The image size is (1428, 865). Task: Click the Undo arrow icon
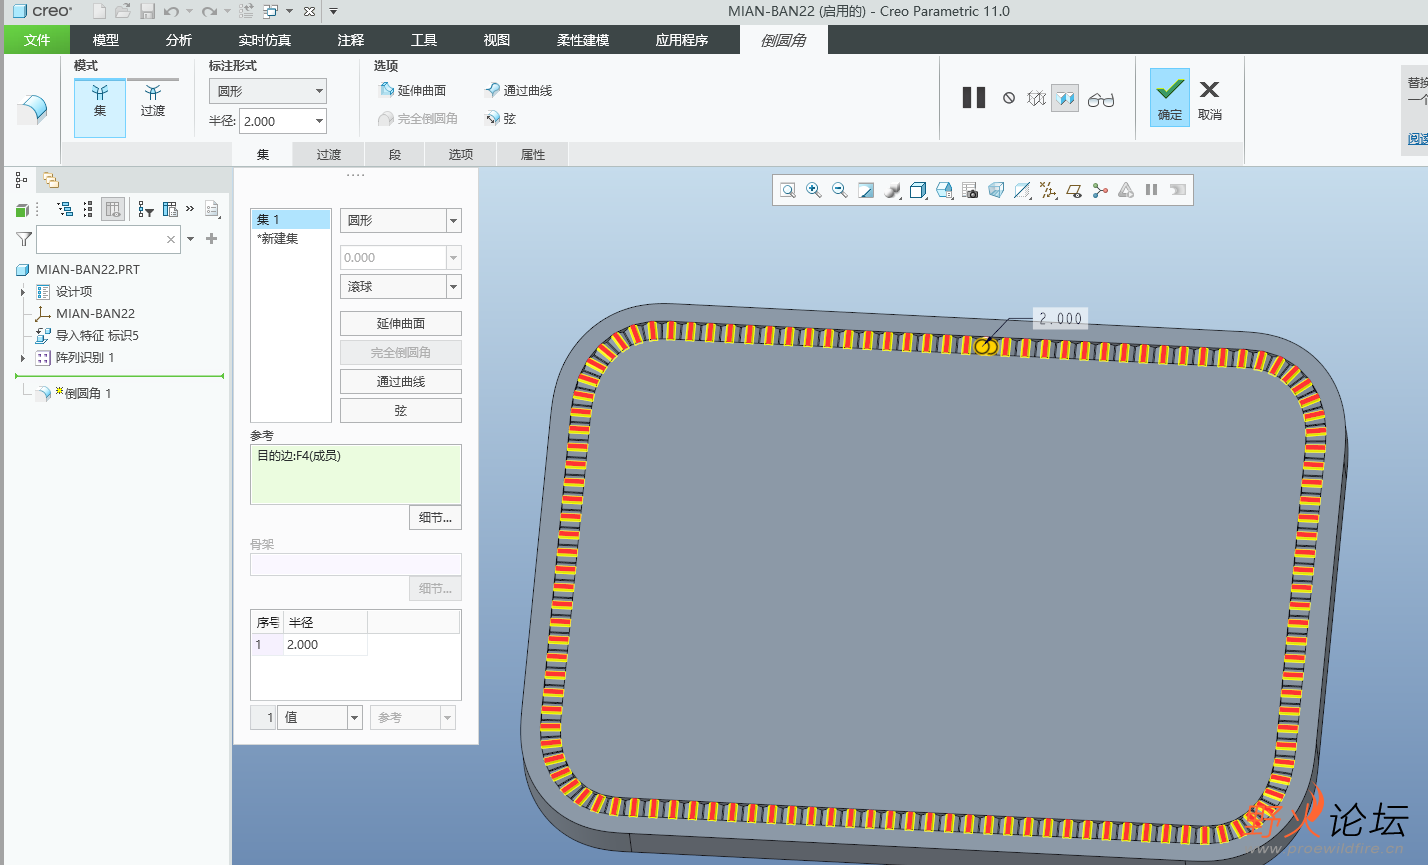171,11
